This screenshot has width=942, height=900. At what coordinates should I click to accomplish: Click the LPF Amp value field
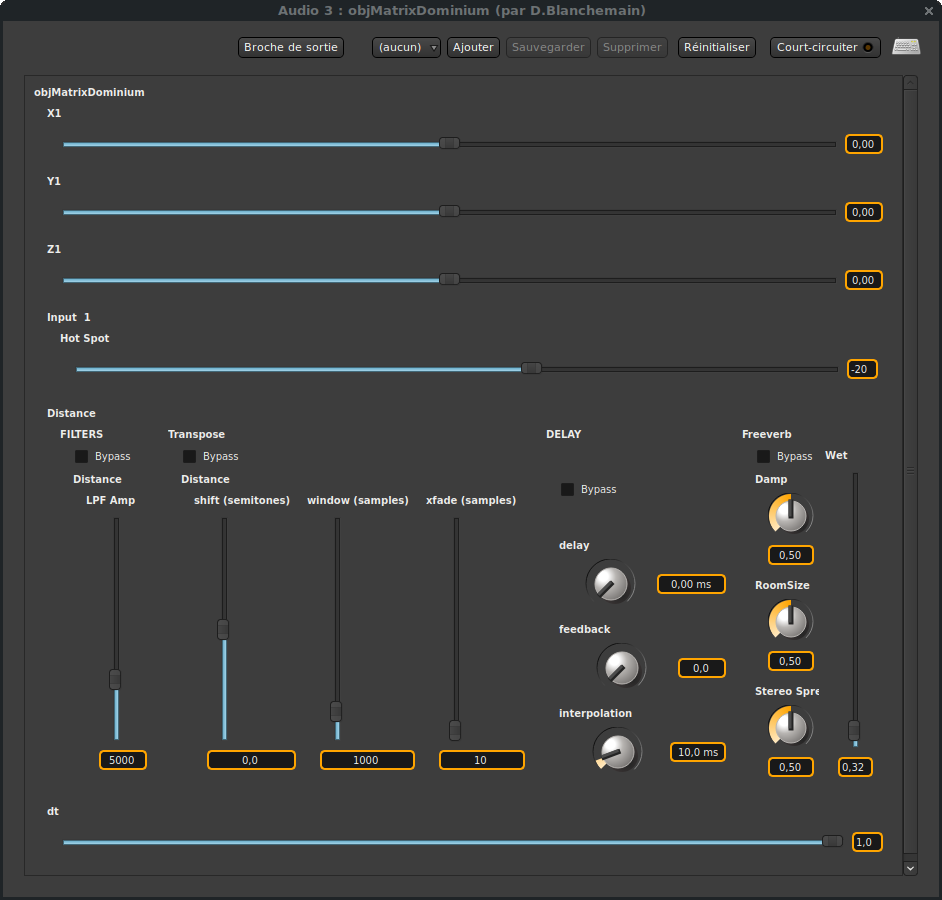(x=123, y=760)
